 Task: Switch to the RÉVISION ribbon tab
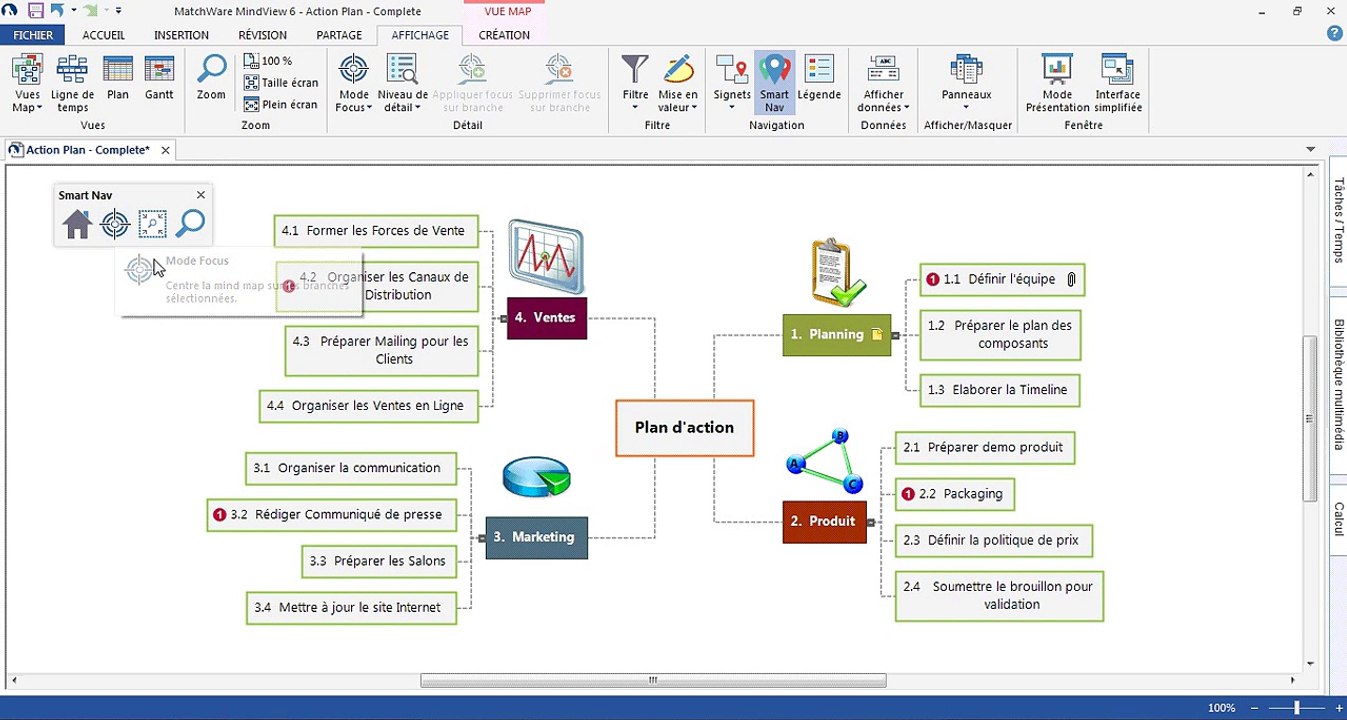pyautogui.click(x=262, y=35)
